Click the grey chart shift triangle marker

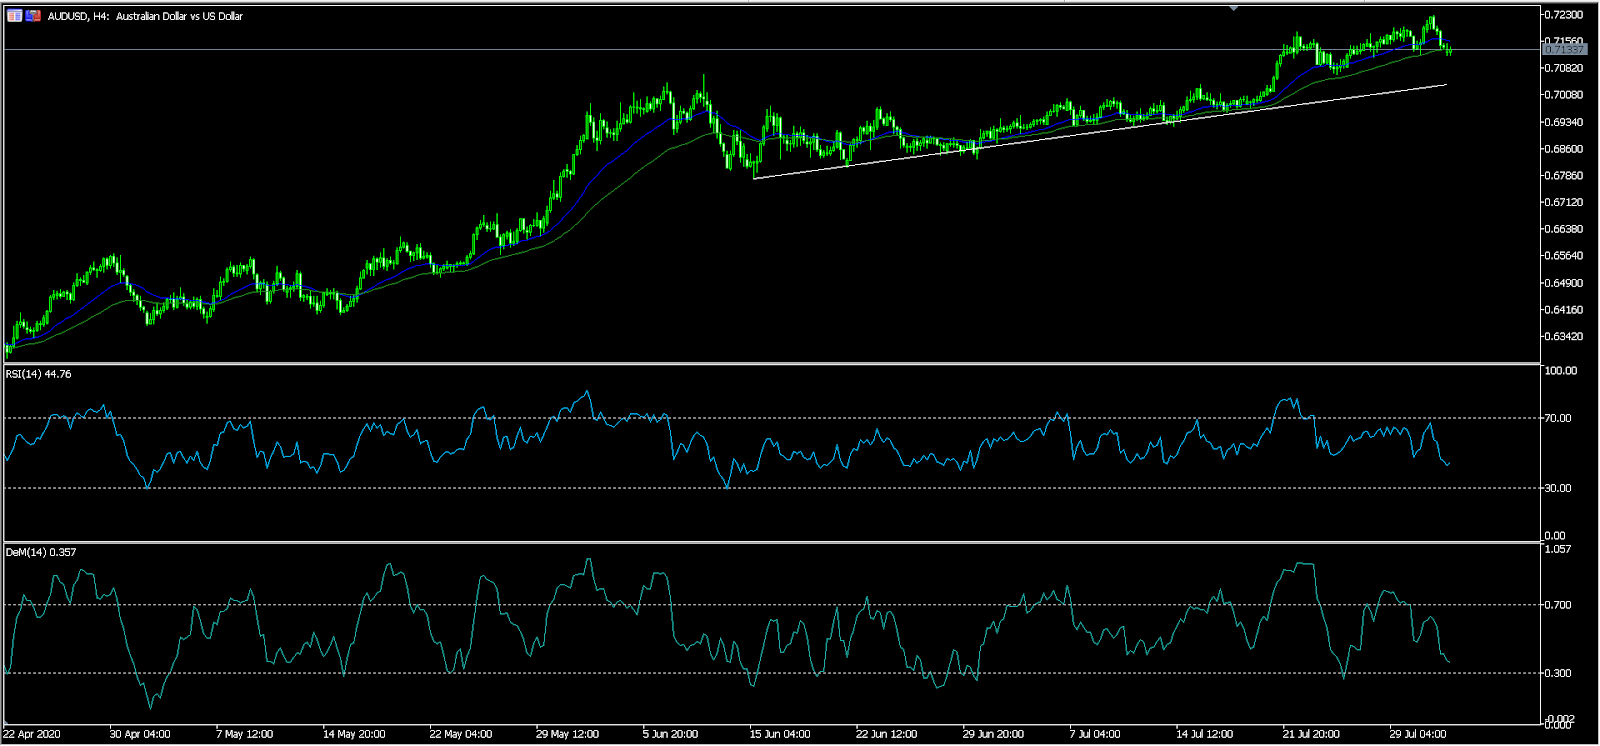click(x=1234, y=8)
